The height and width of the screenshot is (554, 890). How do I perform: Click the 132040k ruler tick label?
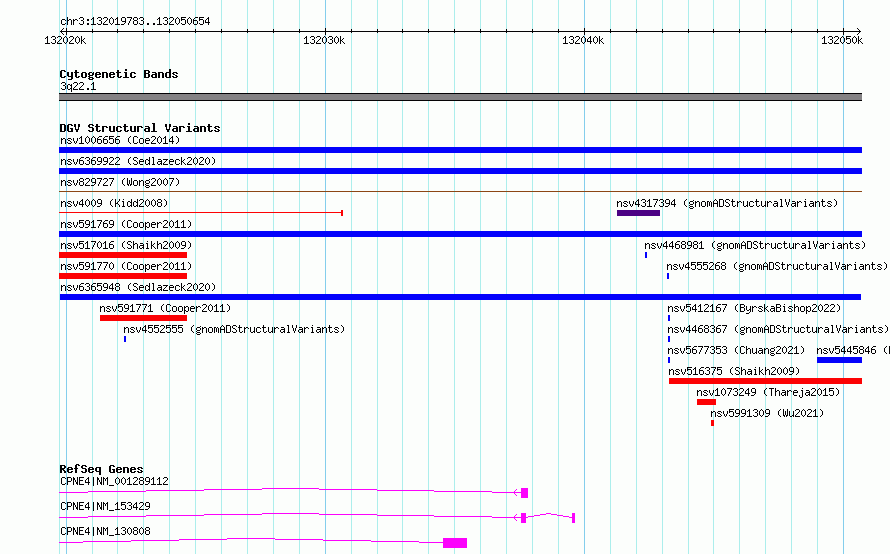pyautogui.click(x=583, y=40)
